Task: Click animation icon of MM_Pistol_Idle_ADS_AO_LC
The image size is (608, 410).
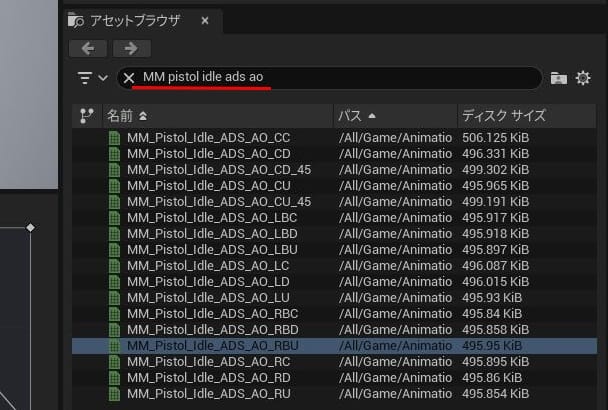Action: (x=114, y=266)
